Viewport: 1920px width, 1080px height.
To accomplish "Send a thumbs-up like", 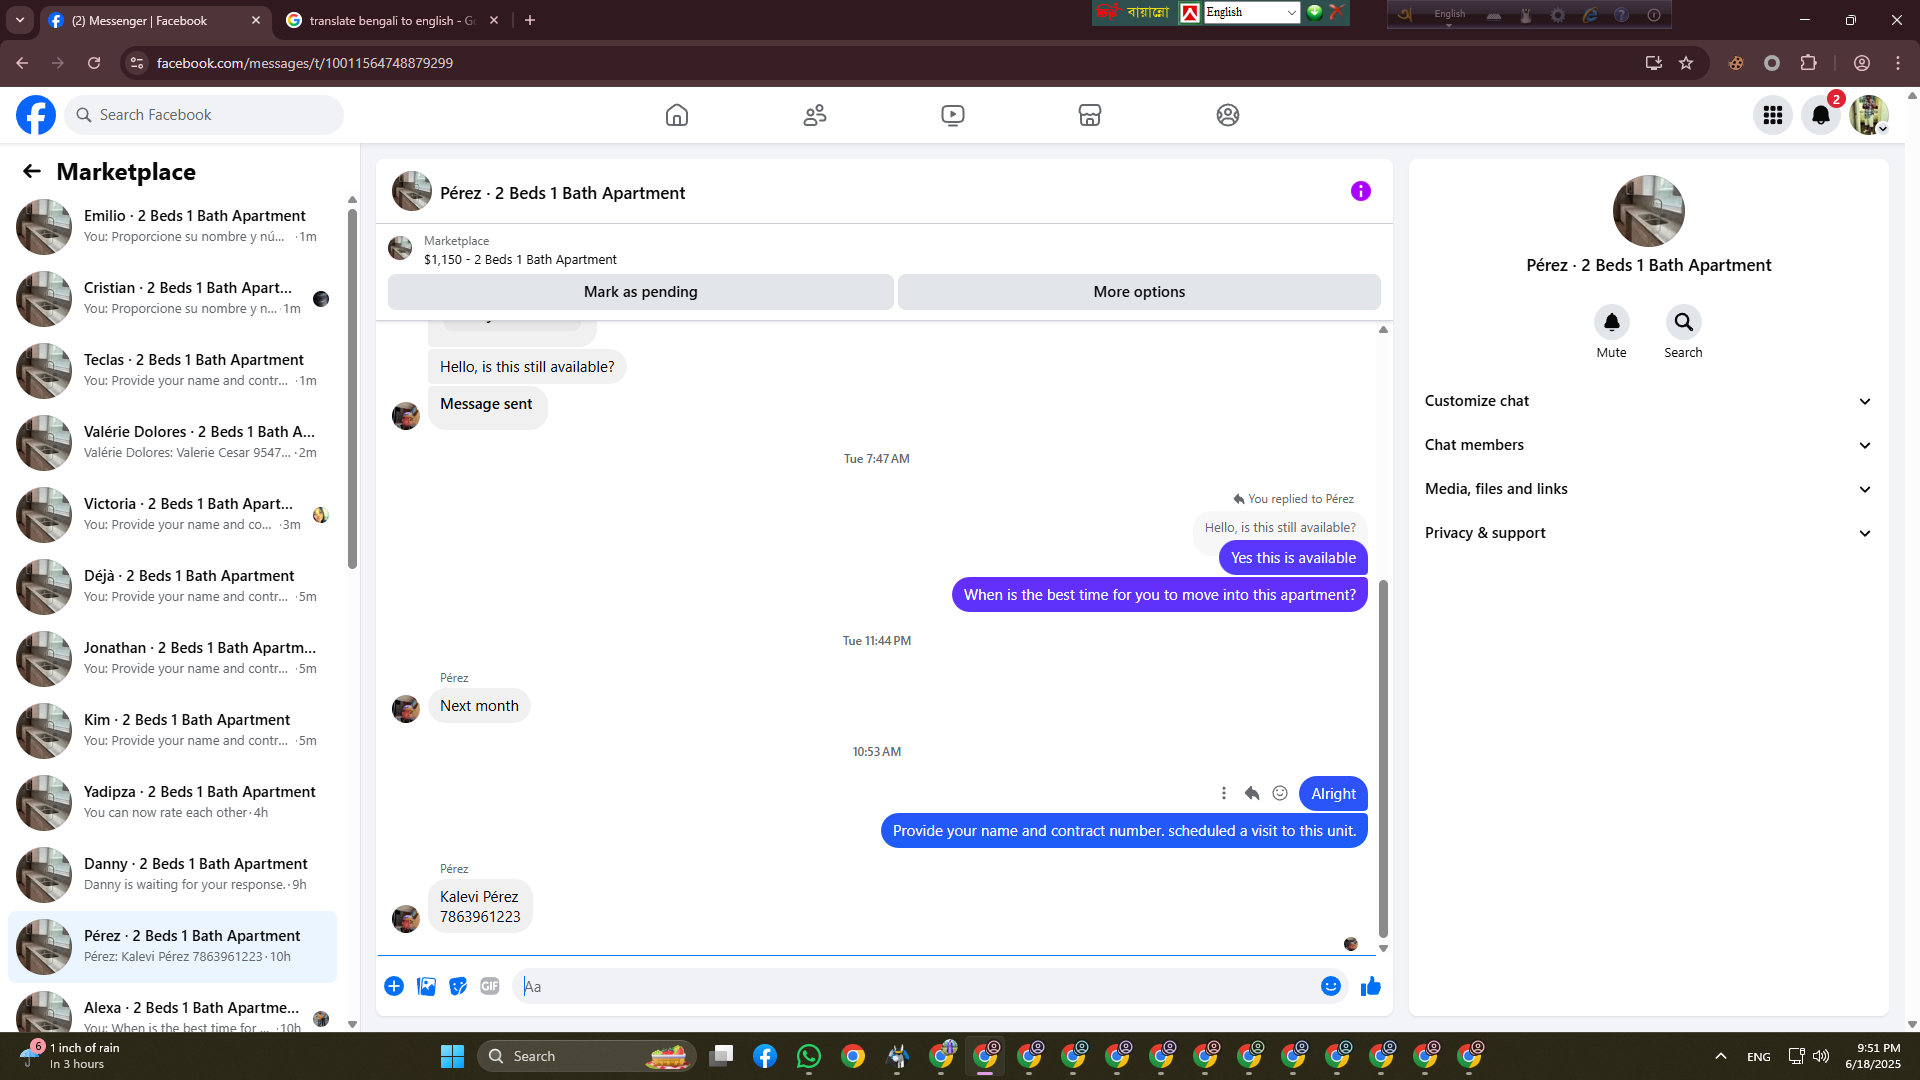I will coord(1371,986).
